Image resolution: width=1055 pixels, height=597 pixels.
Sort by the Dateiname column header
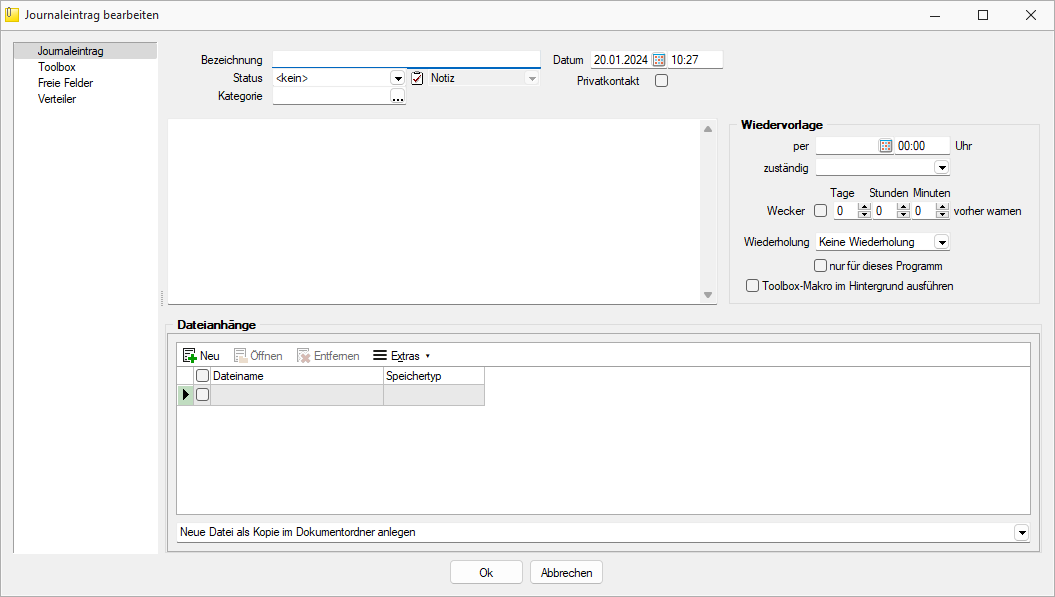tap(297, 376)
